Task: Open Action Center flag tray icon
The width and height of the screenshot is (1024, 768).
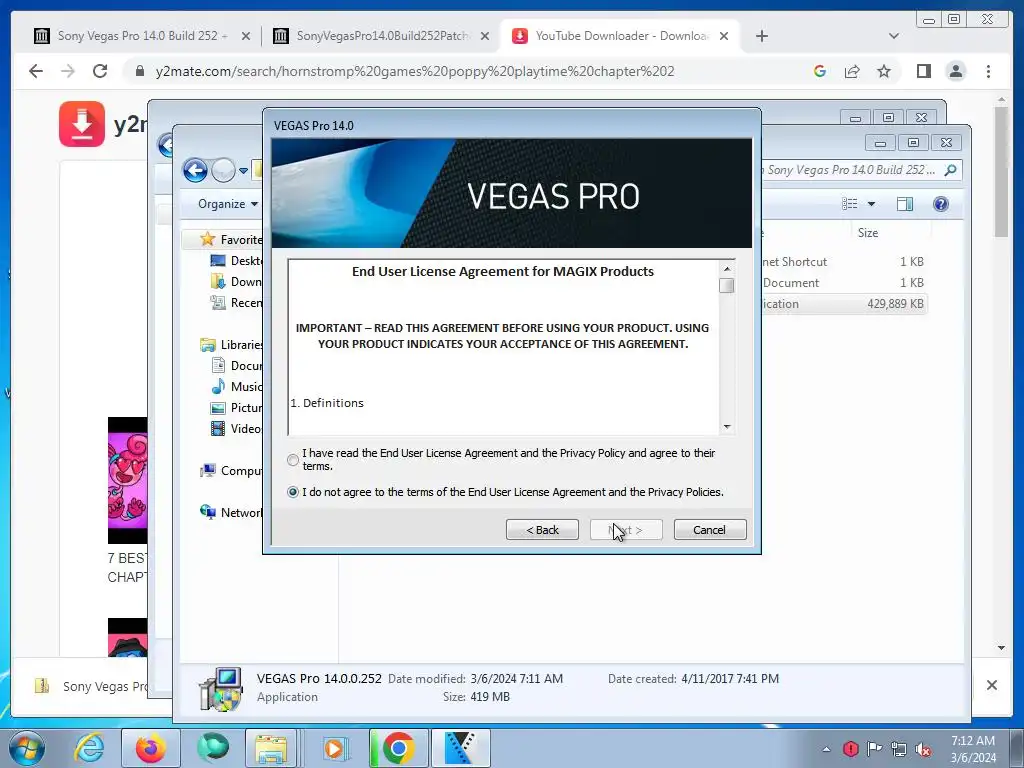Action: coord(874,749)
